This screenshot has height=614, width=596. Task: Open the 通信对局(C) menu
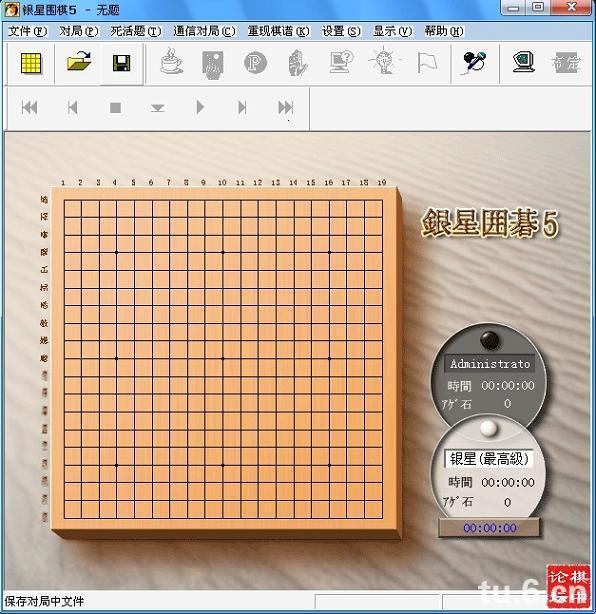coord(204,31)
